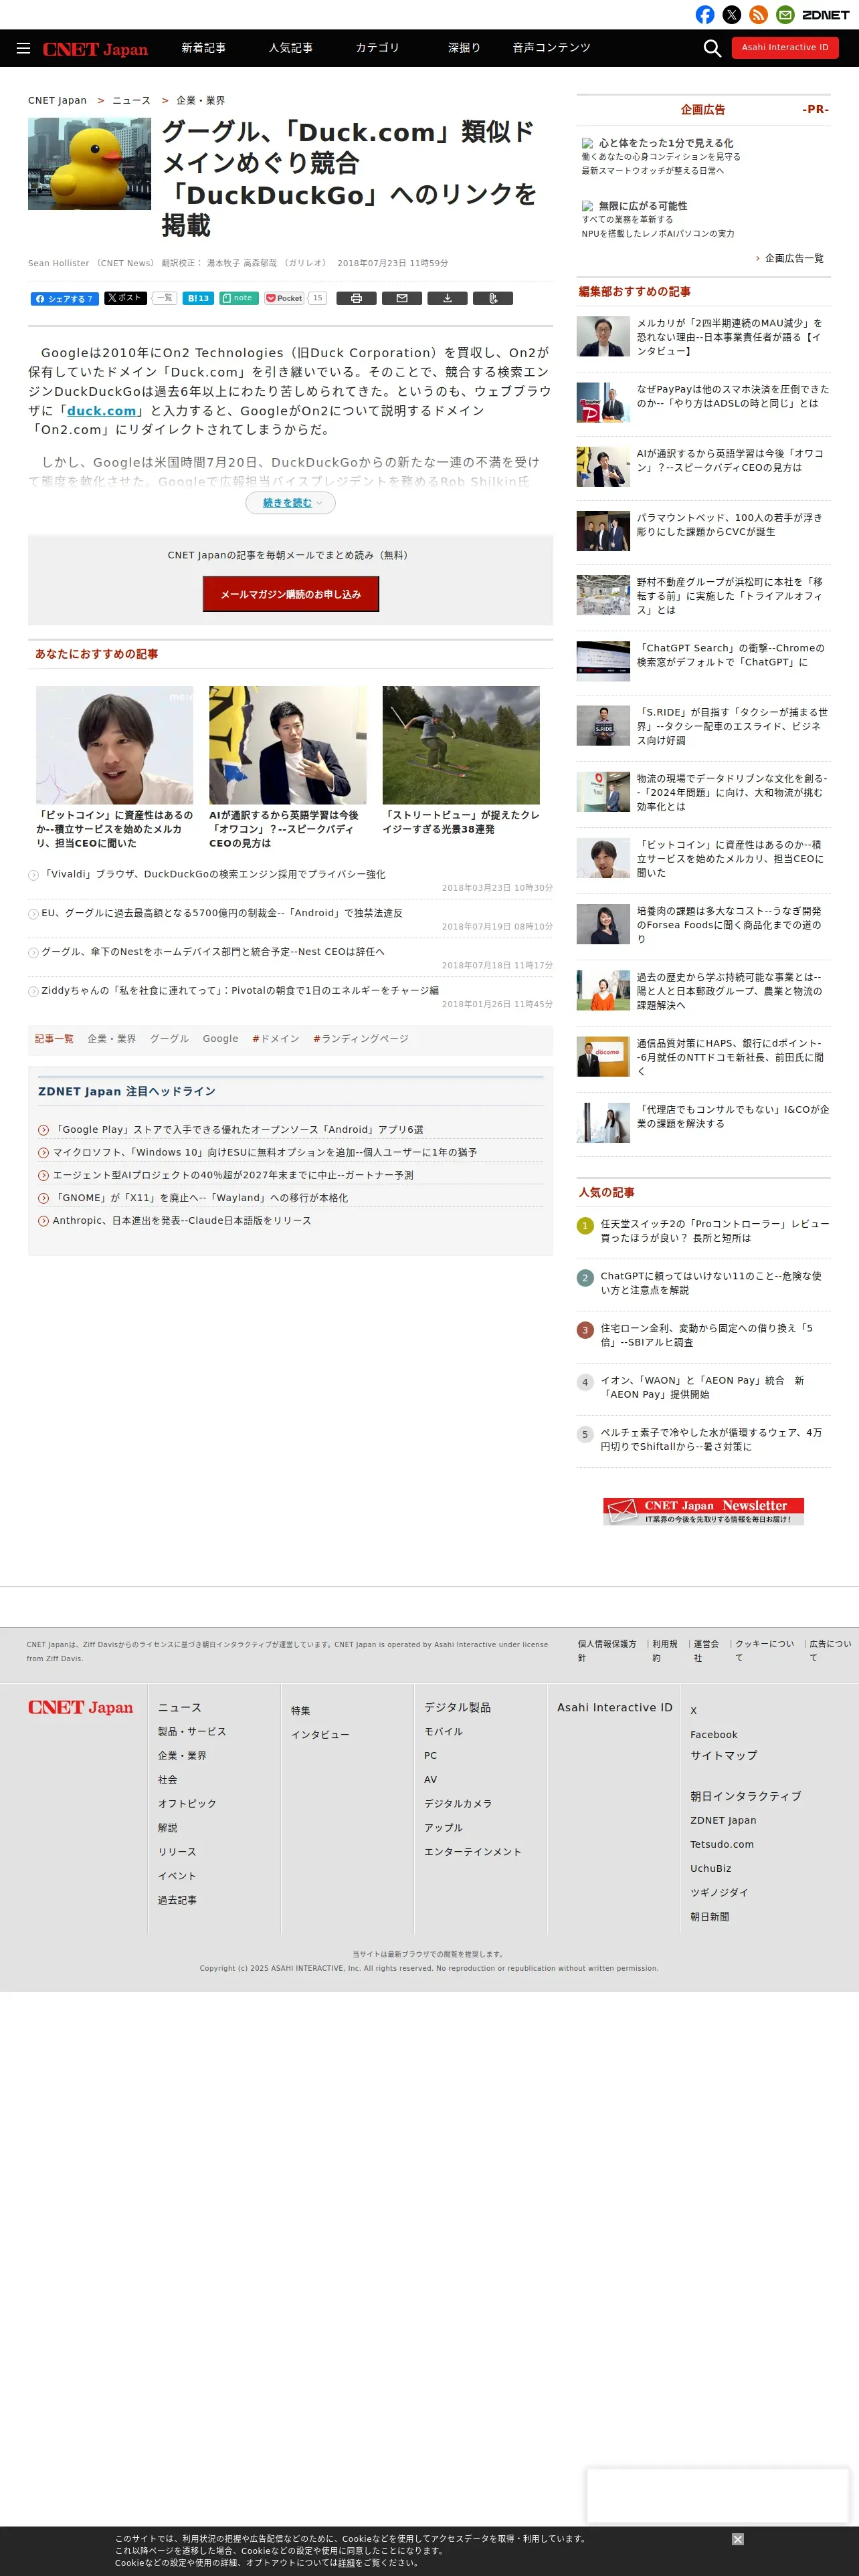
Task: Open the ストリートビュー article thumbnail
Action: pyautogui.click(x=461, y=745)
